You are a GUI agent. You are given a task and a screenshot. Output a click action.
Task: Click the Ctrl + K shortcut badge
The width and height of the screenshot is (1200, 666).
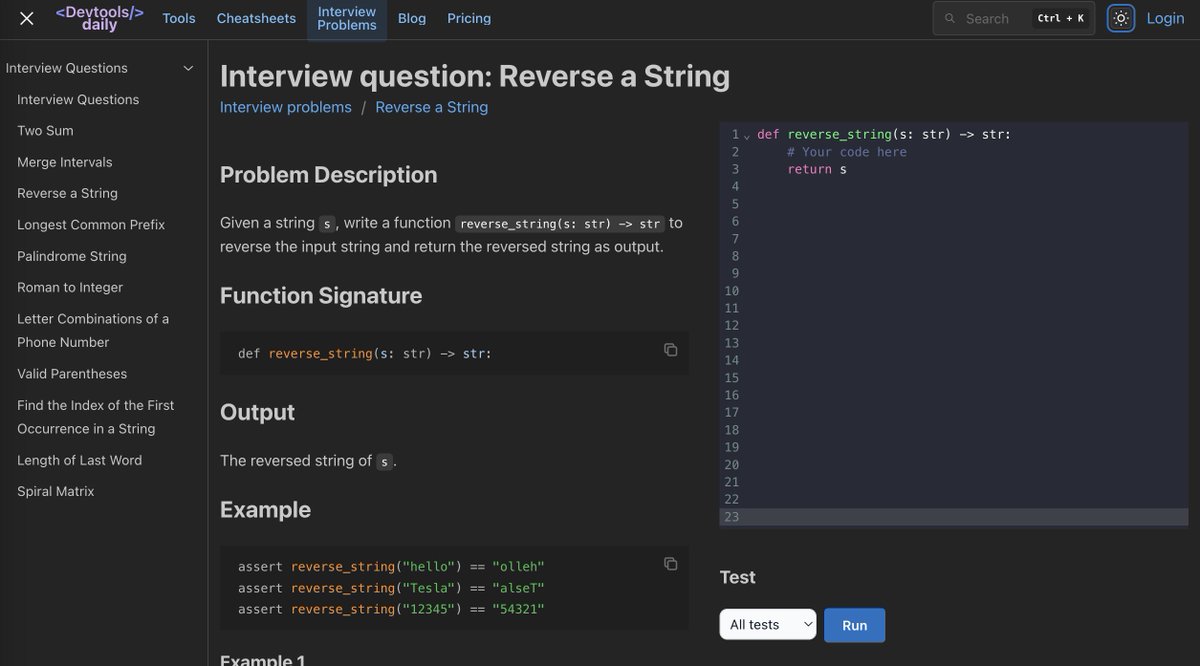[x=1060, y=18]
